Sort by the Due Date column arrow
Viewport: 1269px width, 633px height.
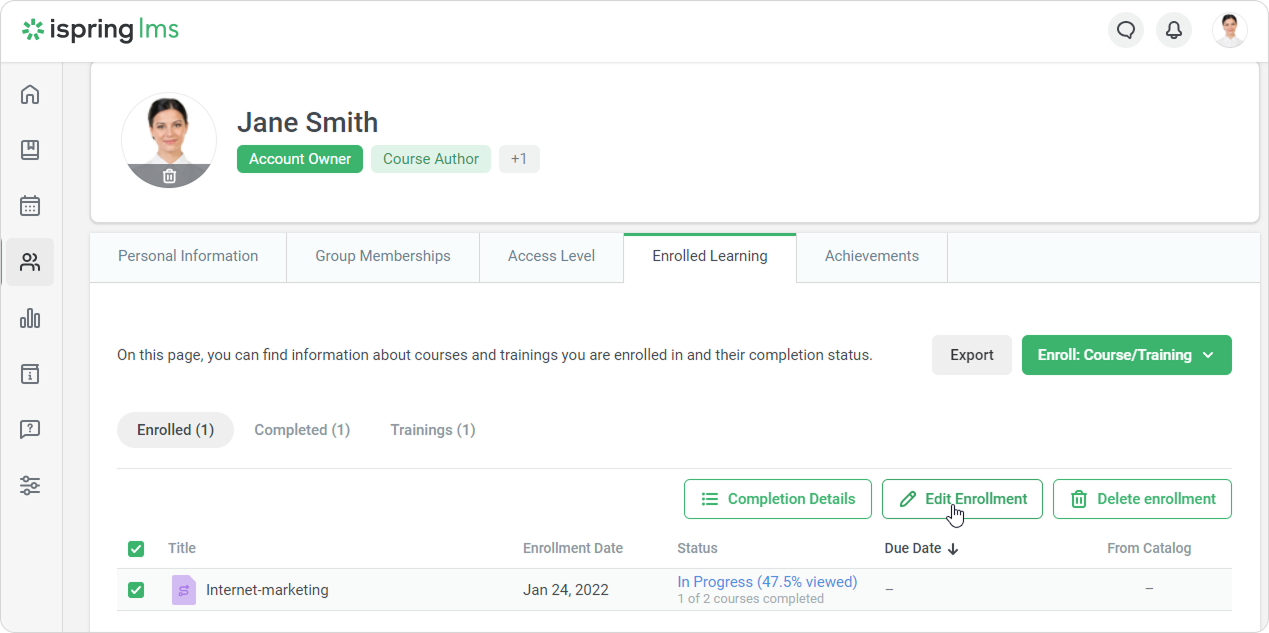click(x=953, y=549)
